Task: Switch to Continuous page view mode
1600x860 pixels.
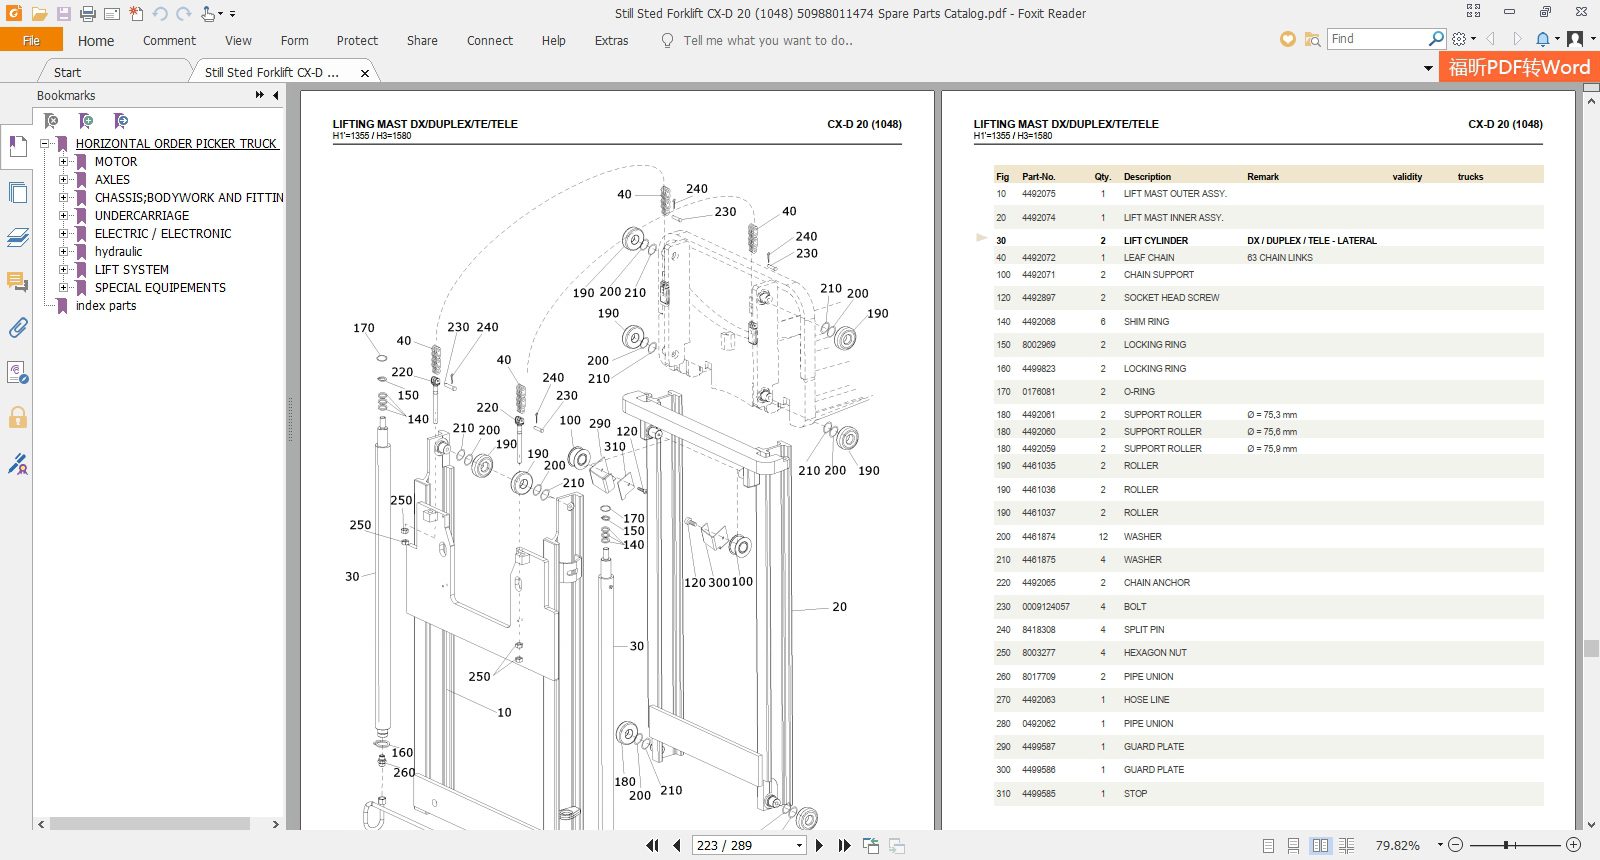Action: (1293, 845)
